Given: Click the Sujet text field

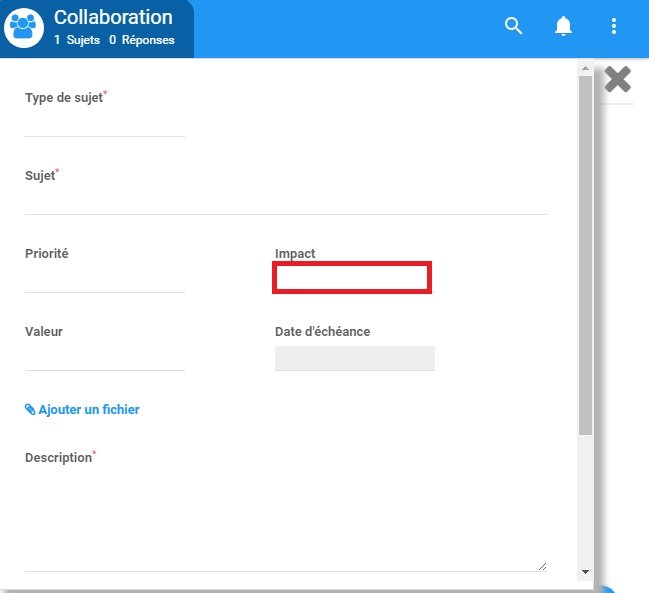Looking at the screenshot, I should (x=285, y=202).
